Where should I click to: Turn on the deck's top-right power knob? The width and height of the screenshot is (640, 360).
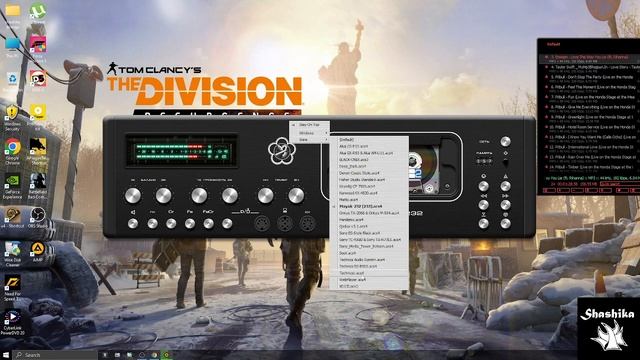click(505, 141)
